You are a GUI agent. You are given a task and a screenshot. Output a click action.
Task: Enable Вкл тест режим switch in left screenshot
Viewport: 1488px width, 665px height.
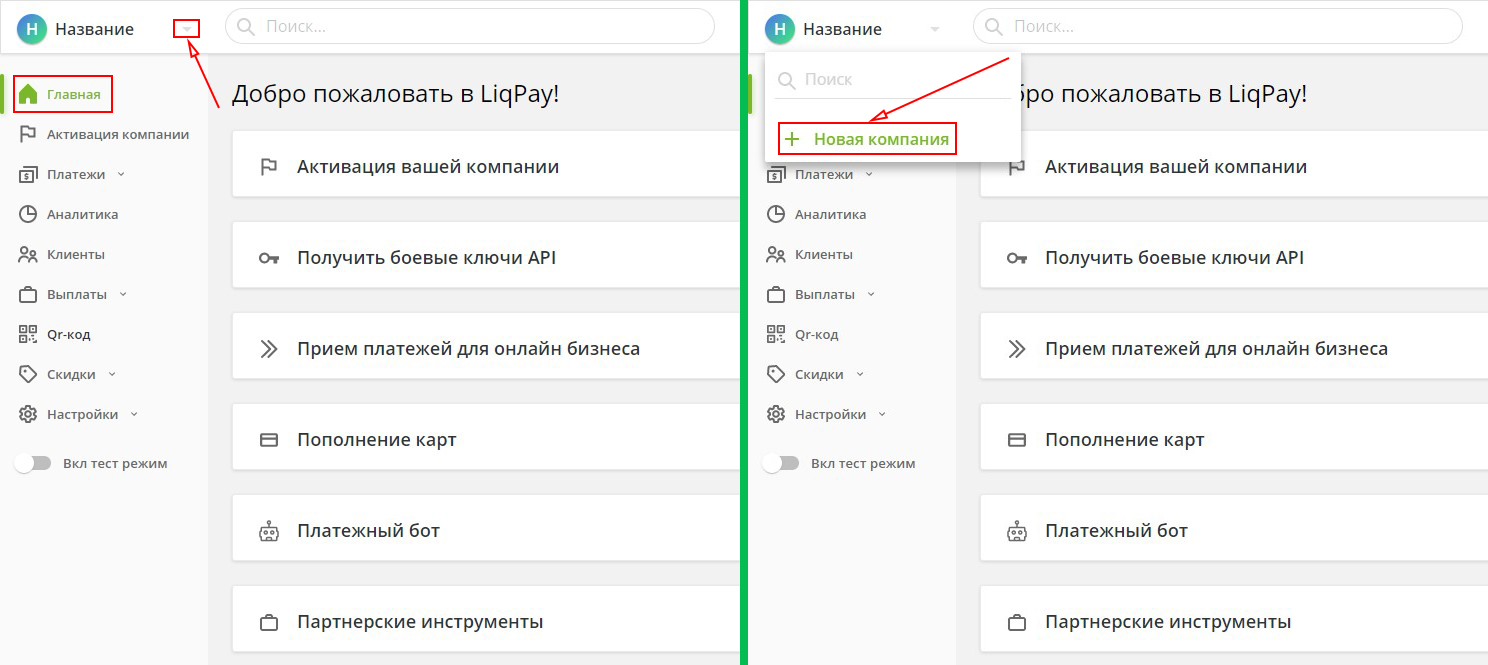pos(32,463)
